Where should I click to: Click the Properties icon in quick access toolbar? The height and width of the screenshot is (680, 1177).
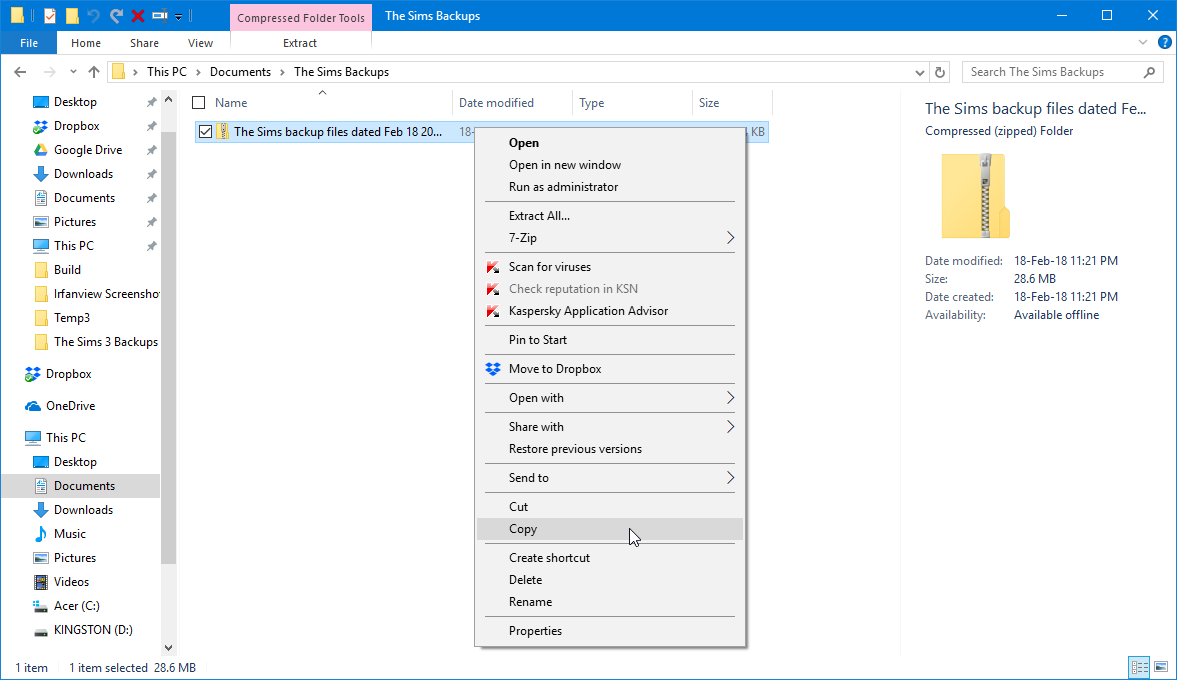click(x=50, y=16)
